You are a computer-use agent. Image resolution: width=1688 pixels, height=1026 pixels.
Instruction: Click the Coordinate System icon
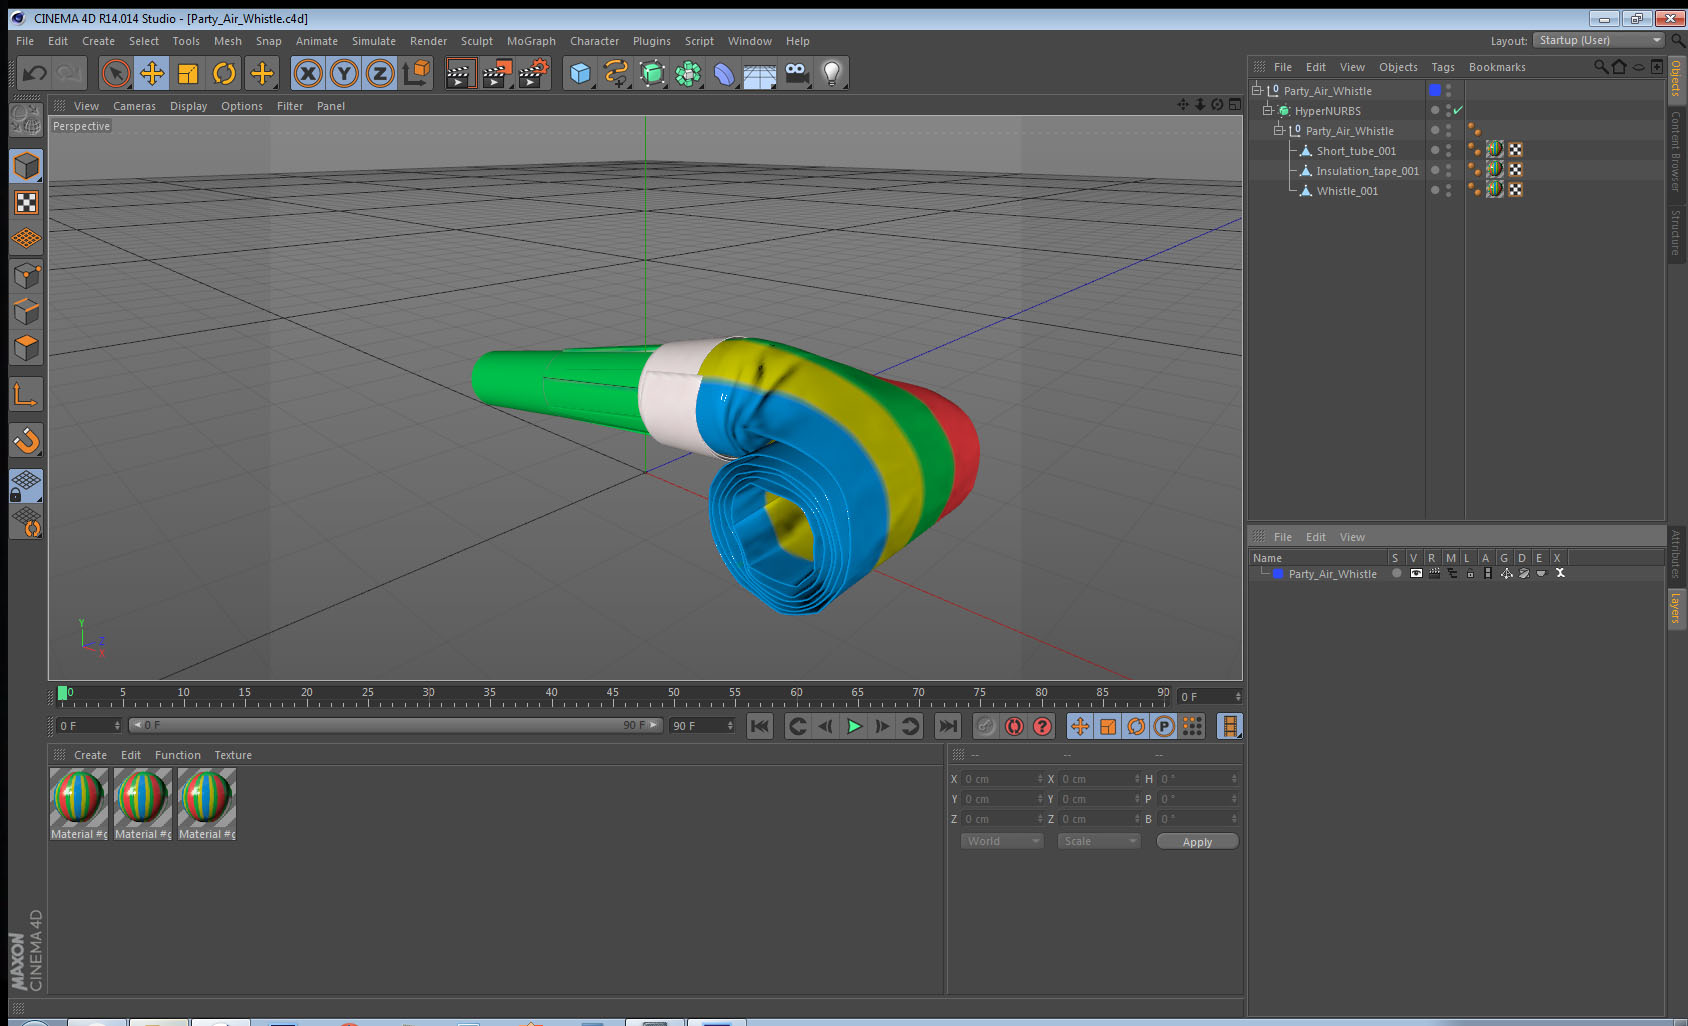[416, 73]
